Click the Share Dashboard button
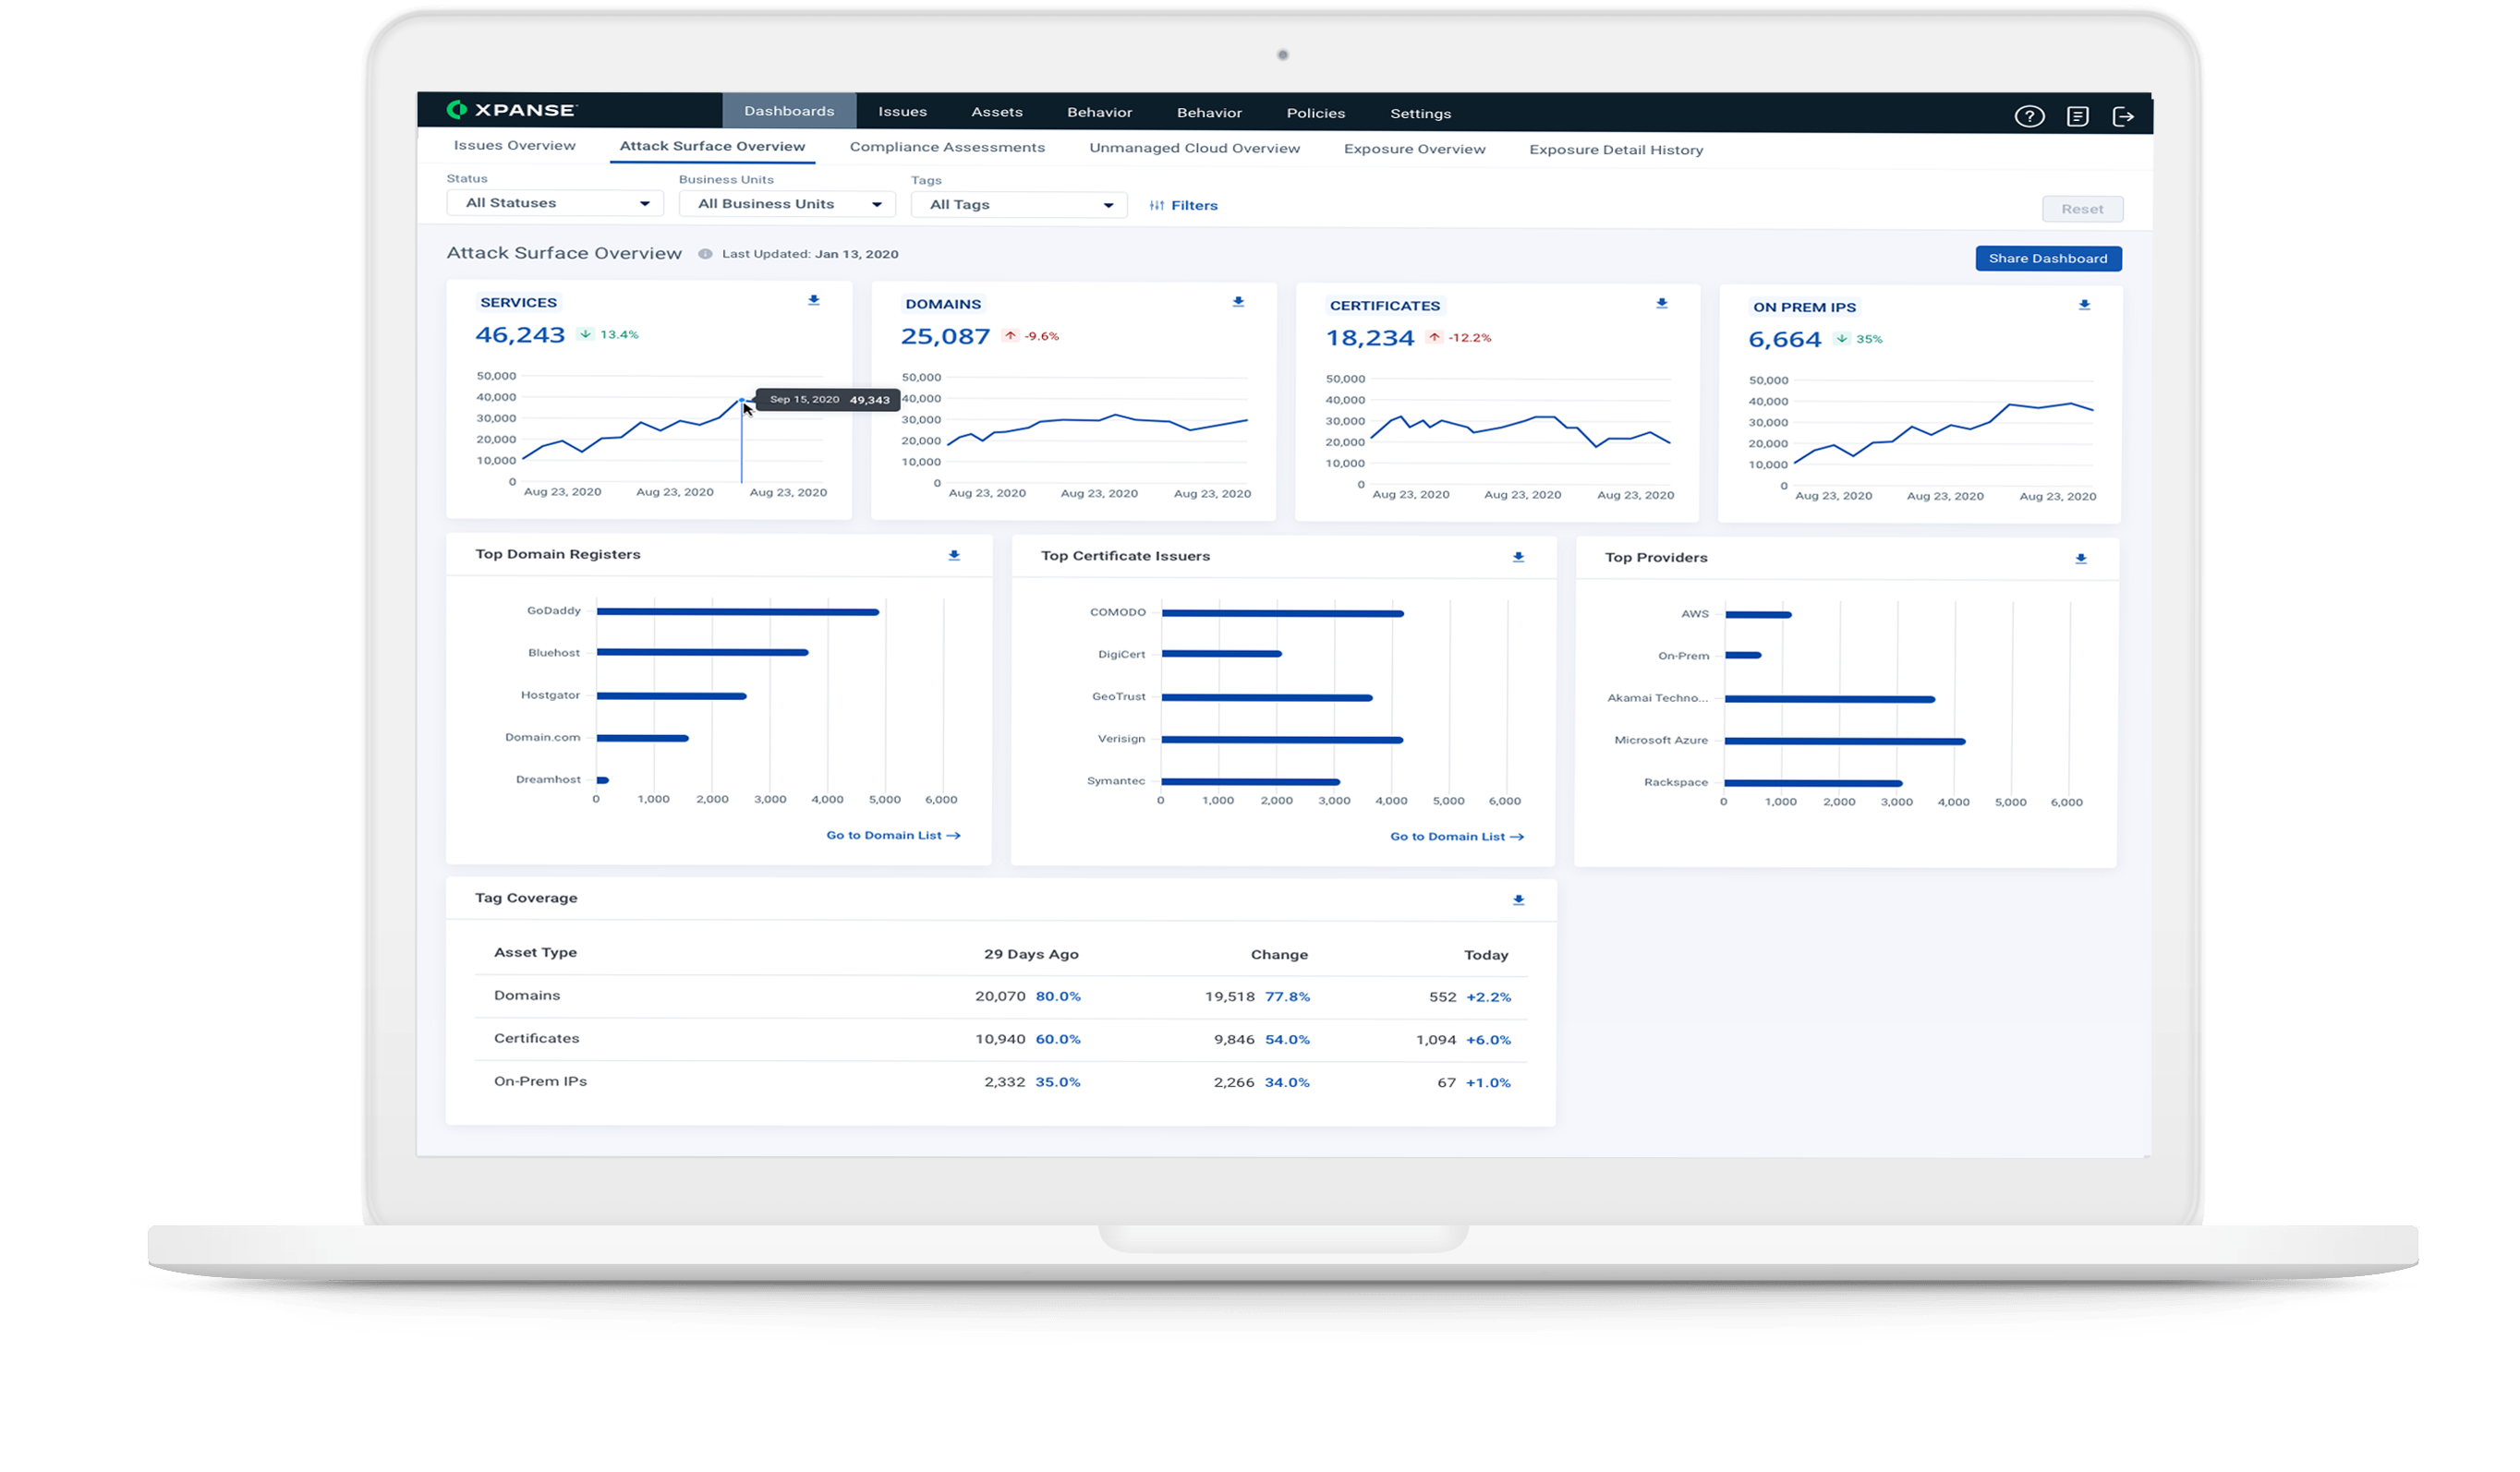The height and width of the screenshot is (1472, 2520). 2047,258
